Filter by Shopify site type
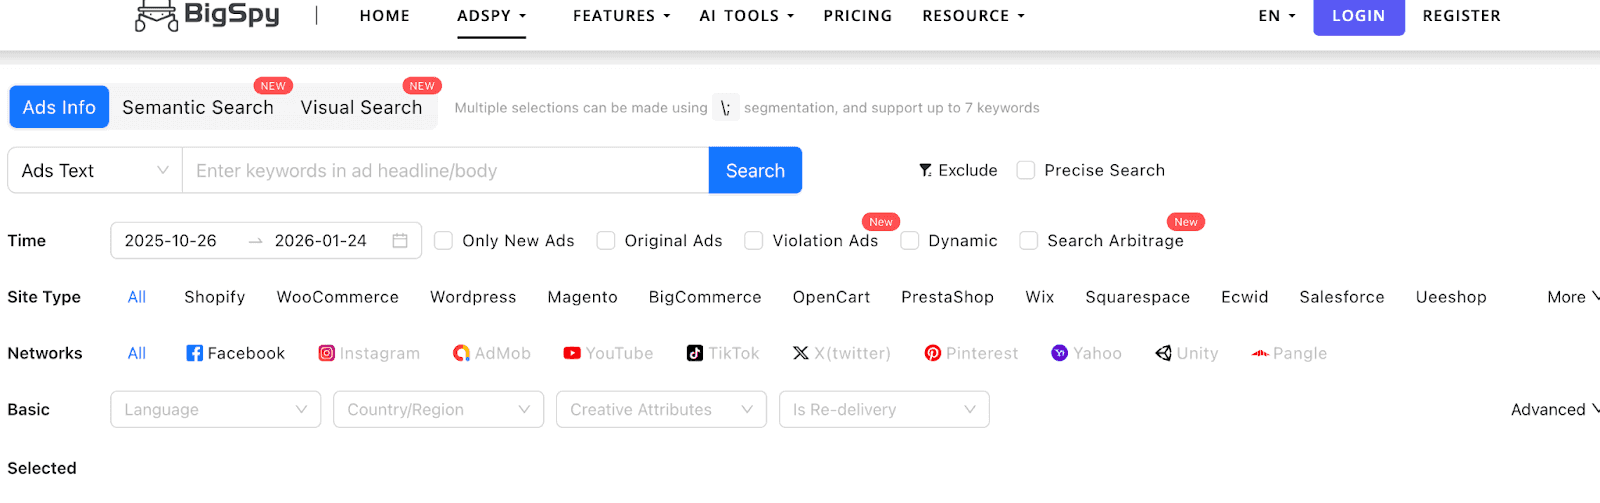Screen dimensions: 1600x503 pyautogui.click(x=215, y=297)
